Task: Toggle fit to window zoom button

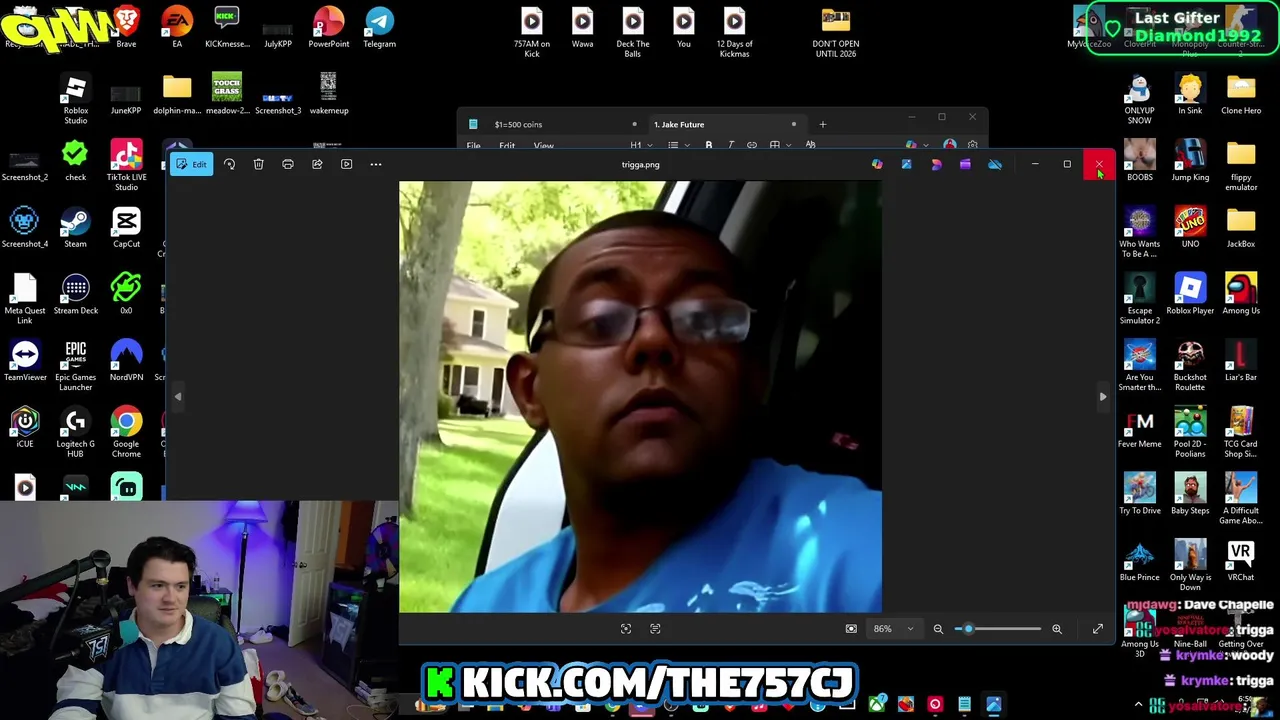Action: 851,629
